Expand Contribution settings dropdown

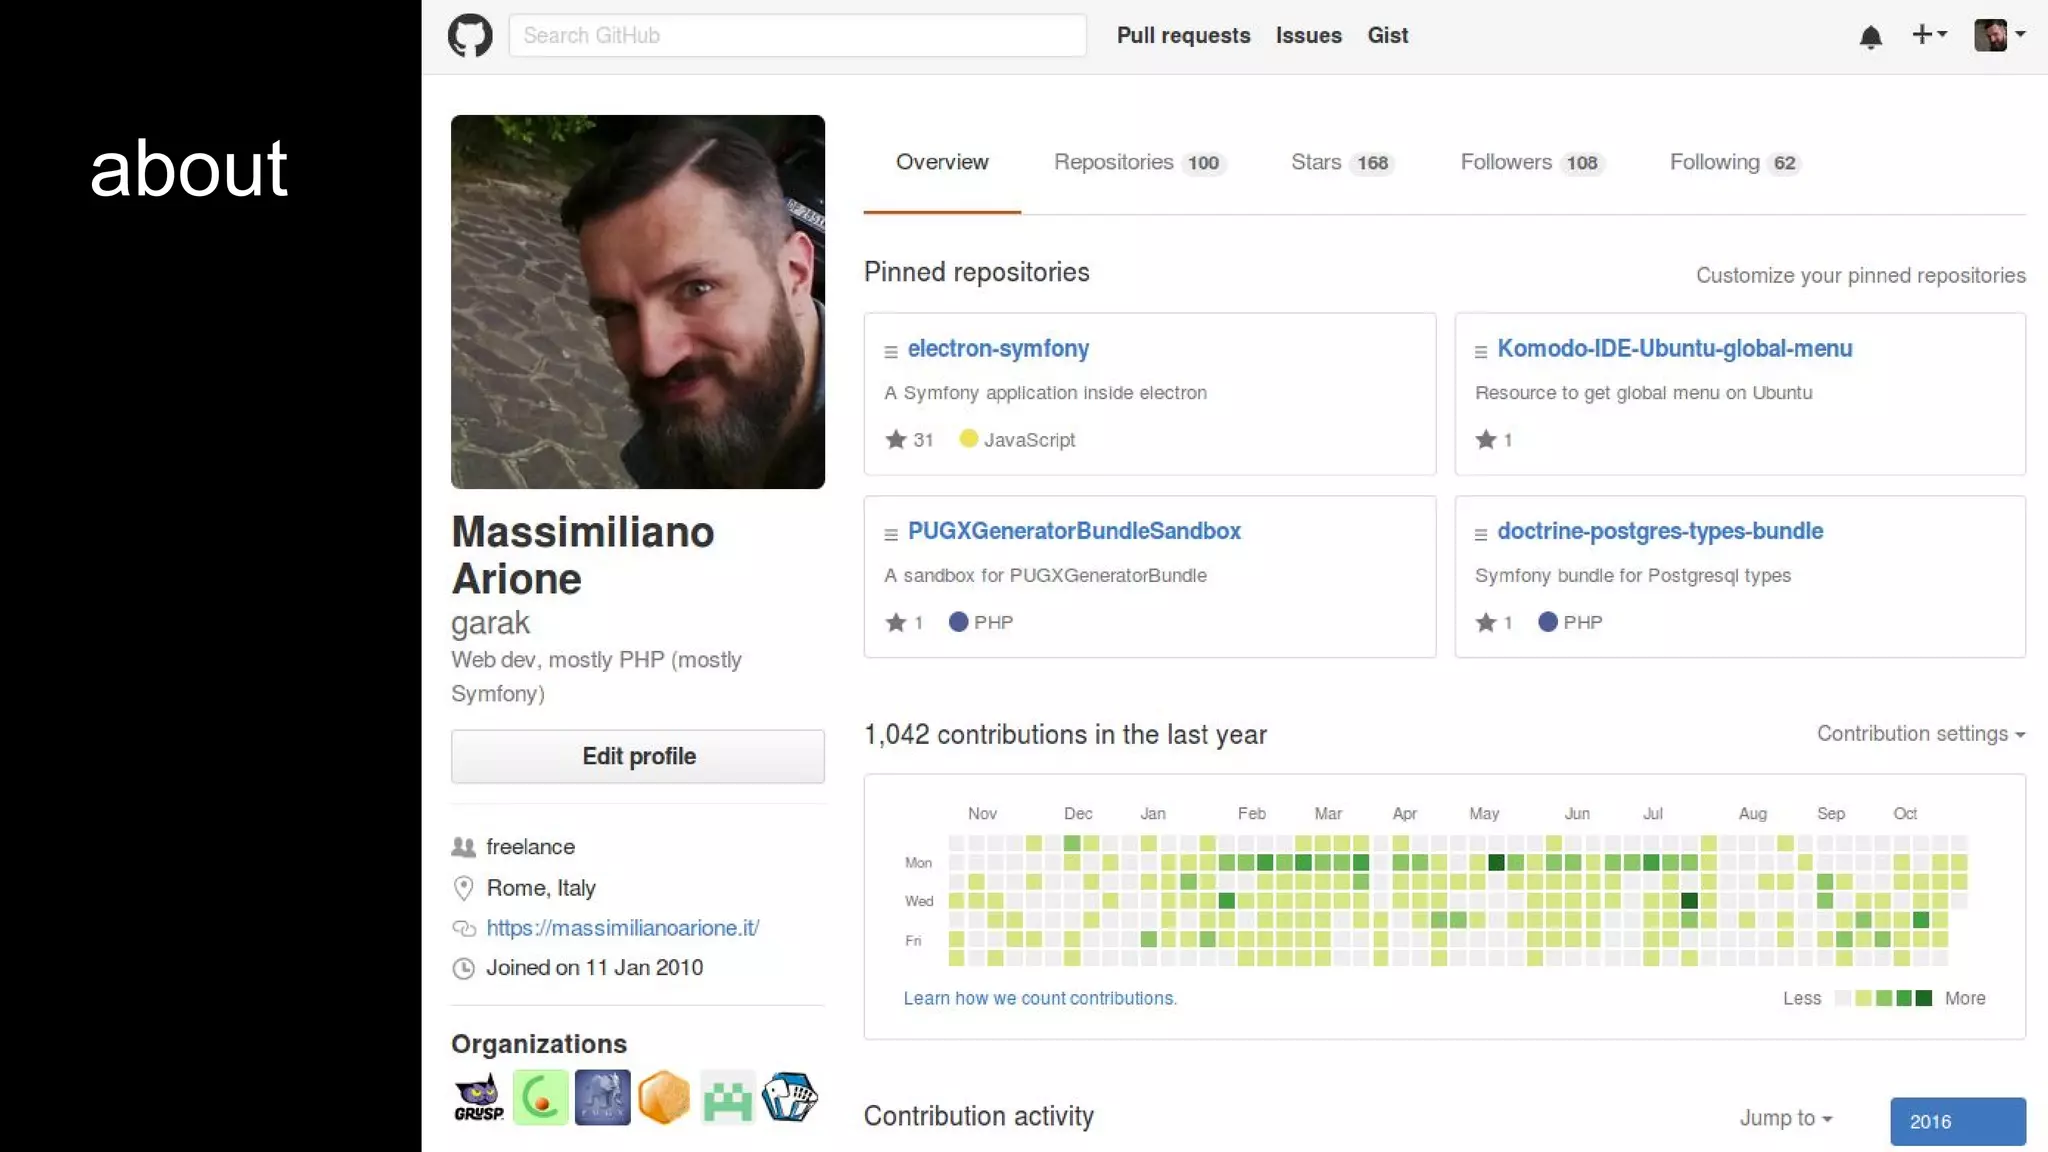coord(1920,734)
